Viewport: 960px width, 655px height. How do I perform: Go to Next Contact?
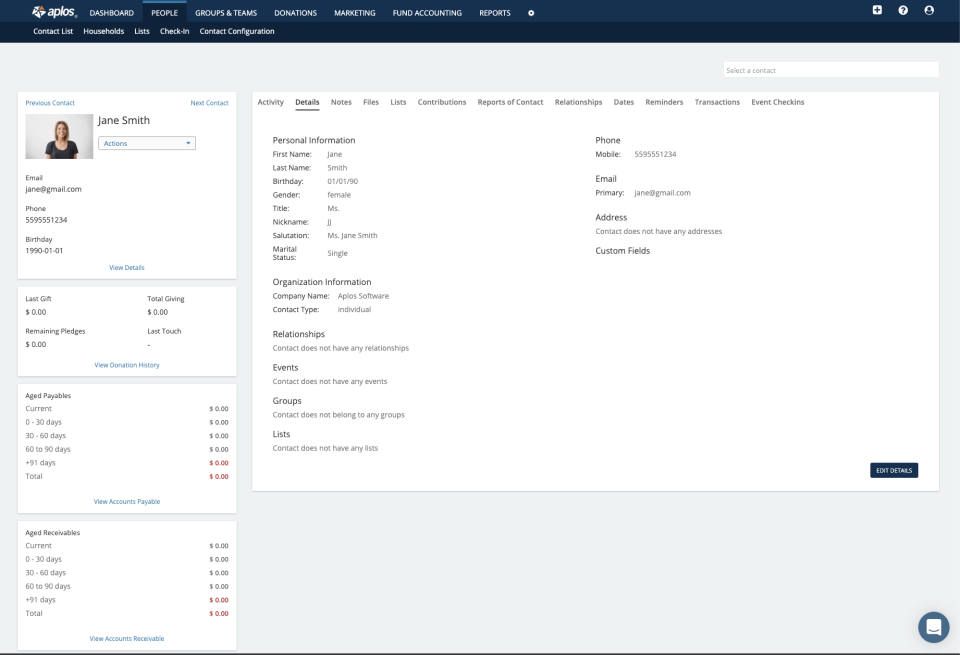(x=209, y=103)
